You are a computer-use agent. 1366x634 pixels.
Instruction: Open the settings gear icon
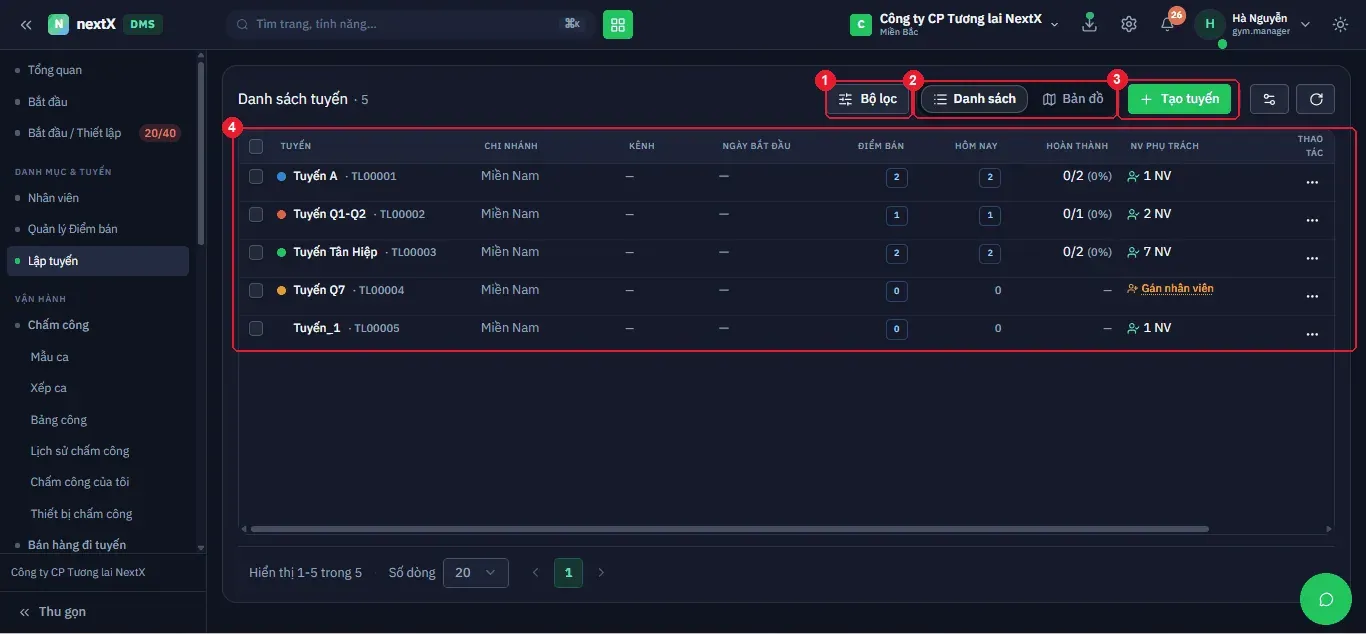[1129, 24]
